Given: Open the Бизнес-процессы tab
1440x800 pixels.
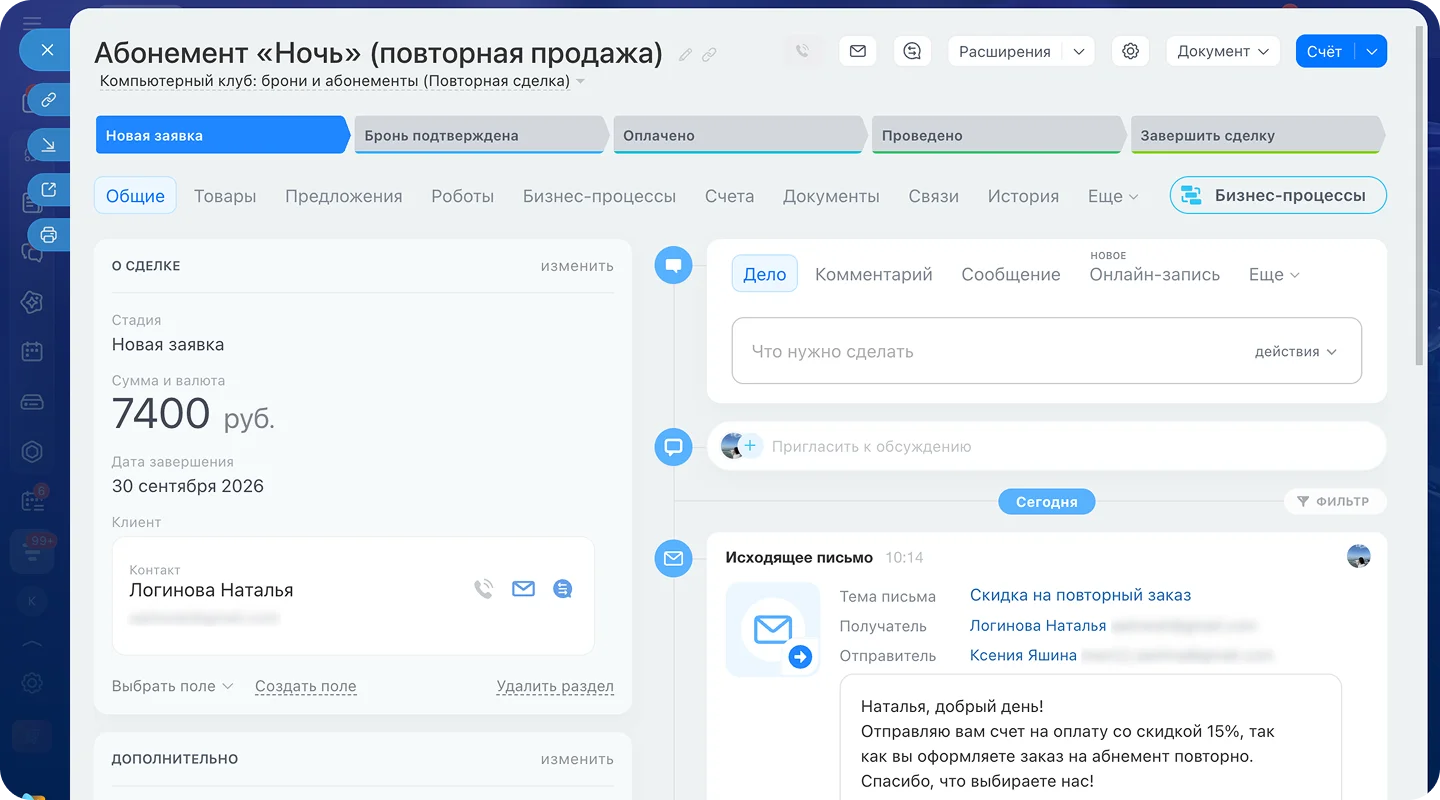Looking at the screenshot, I should (599, 196).
